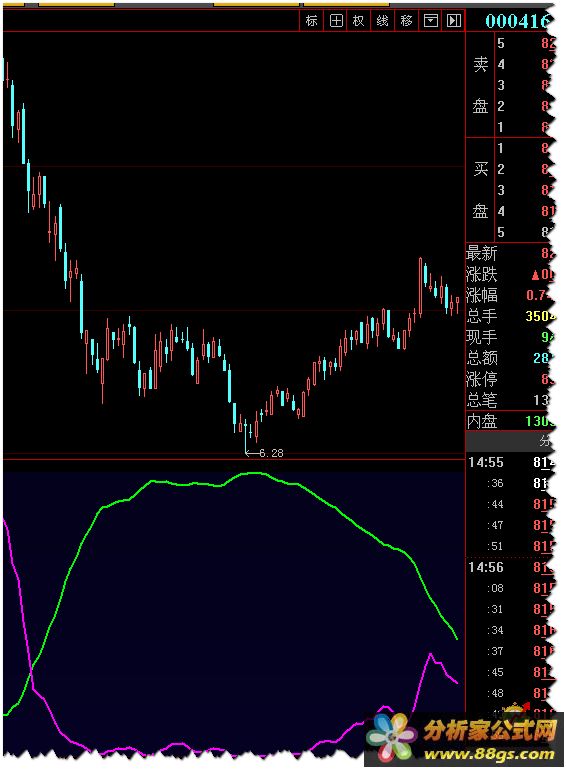Select the 线 drawing line tool
This screenshot has height=769, width=566.
(383, 21)
